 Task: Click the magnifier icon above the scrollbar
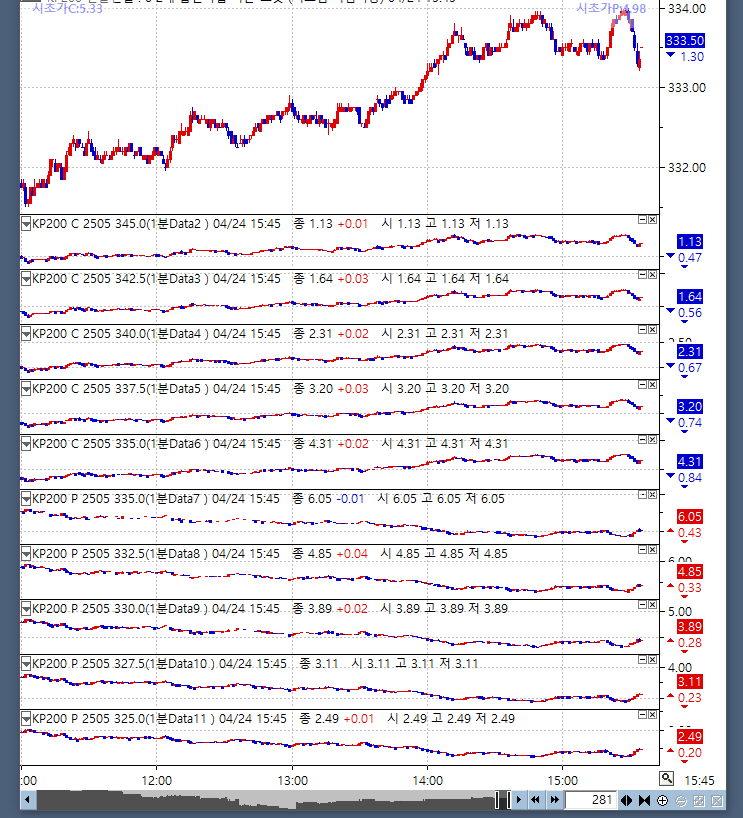[667, 778]
